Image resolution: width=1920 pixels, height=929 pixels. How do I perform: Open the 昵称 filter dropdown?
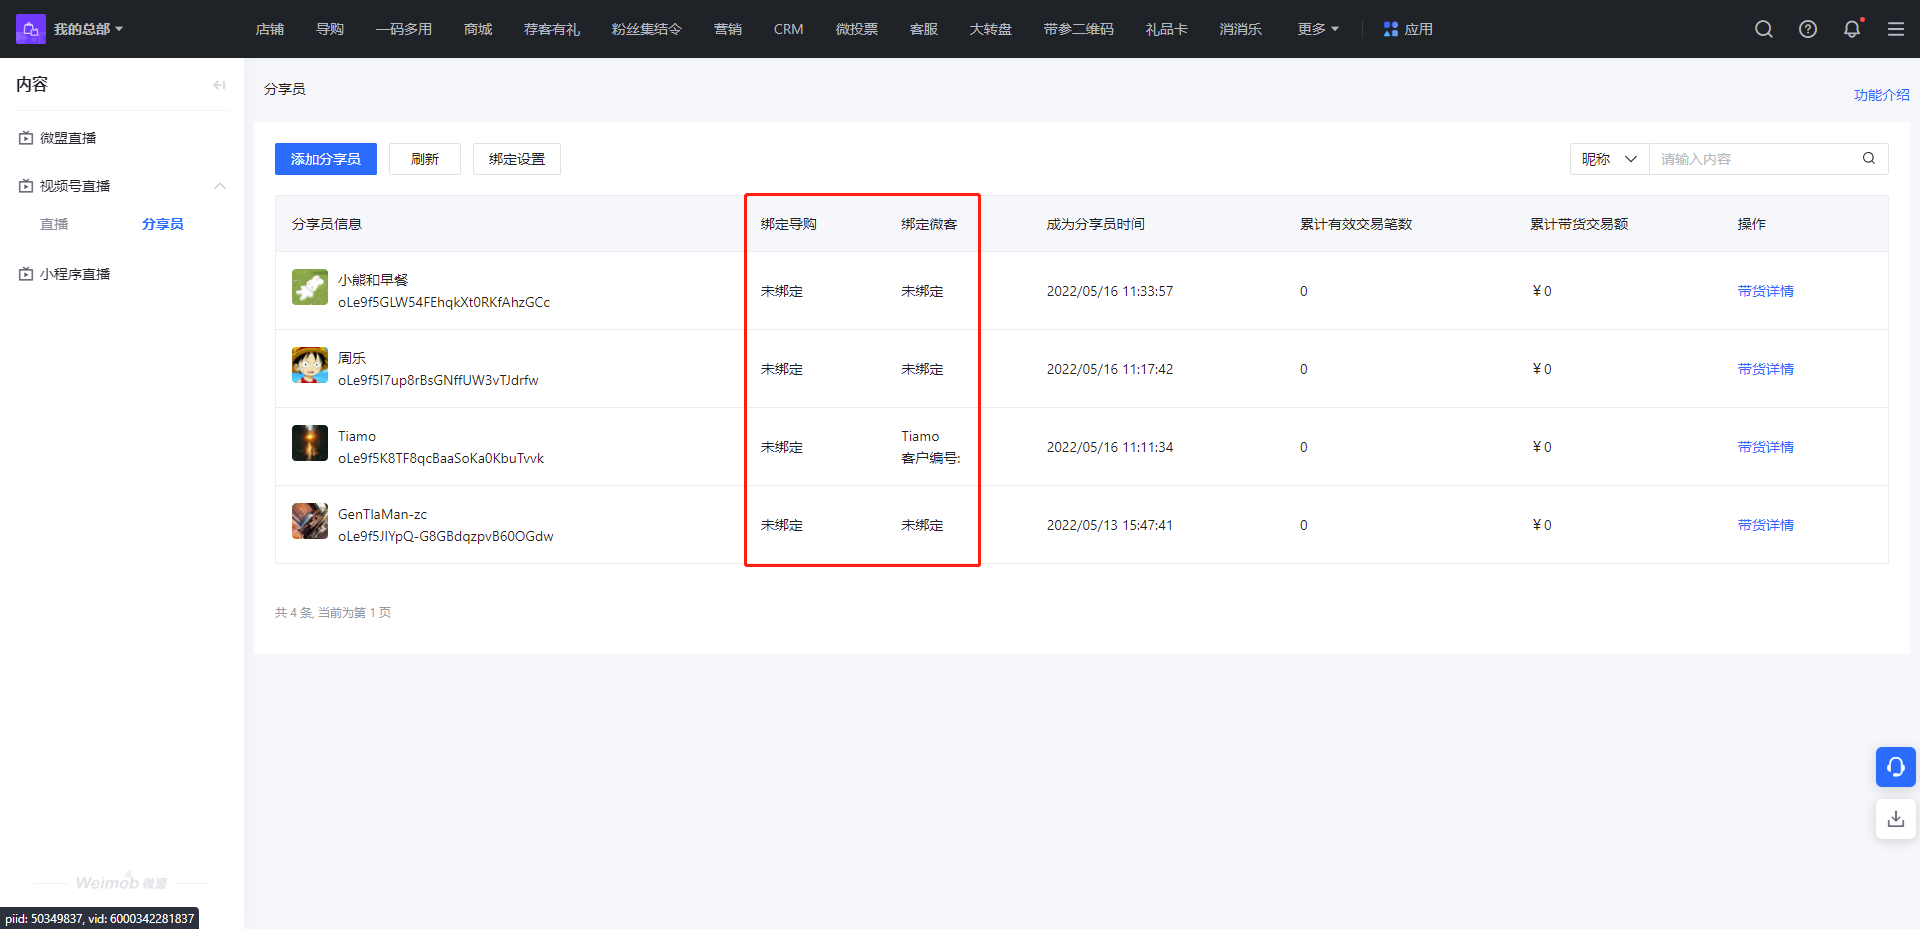[x=1609, y=159]
